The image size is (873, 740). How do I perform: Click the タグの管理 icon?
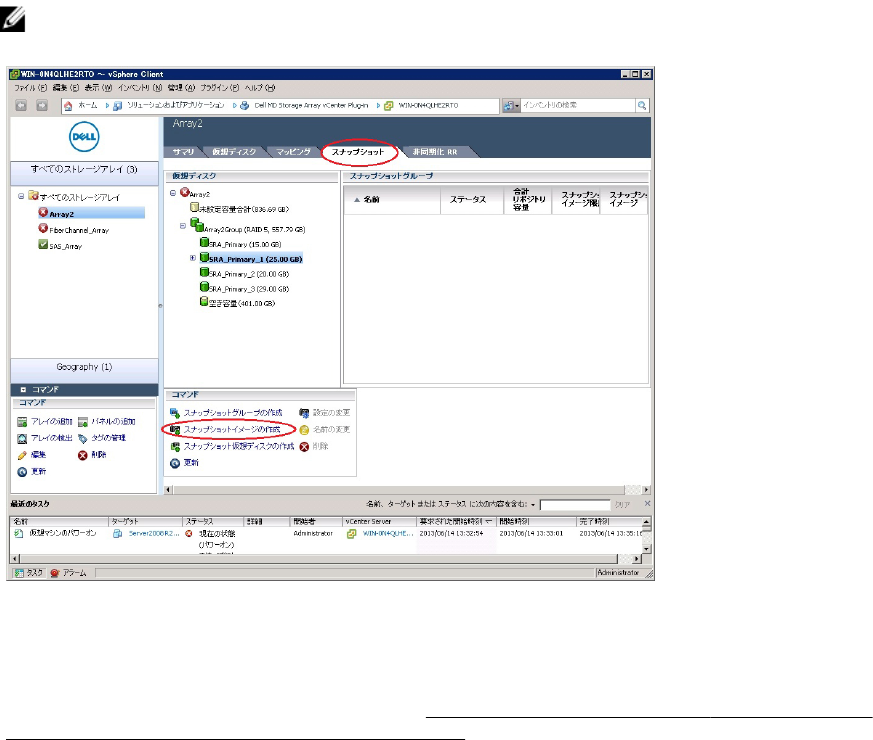[x=82, y=438]
